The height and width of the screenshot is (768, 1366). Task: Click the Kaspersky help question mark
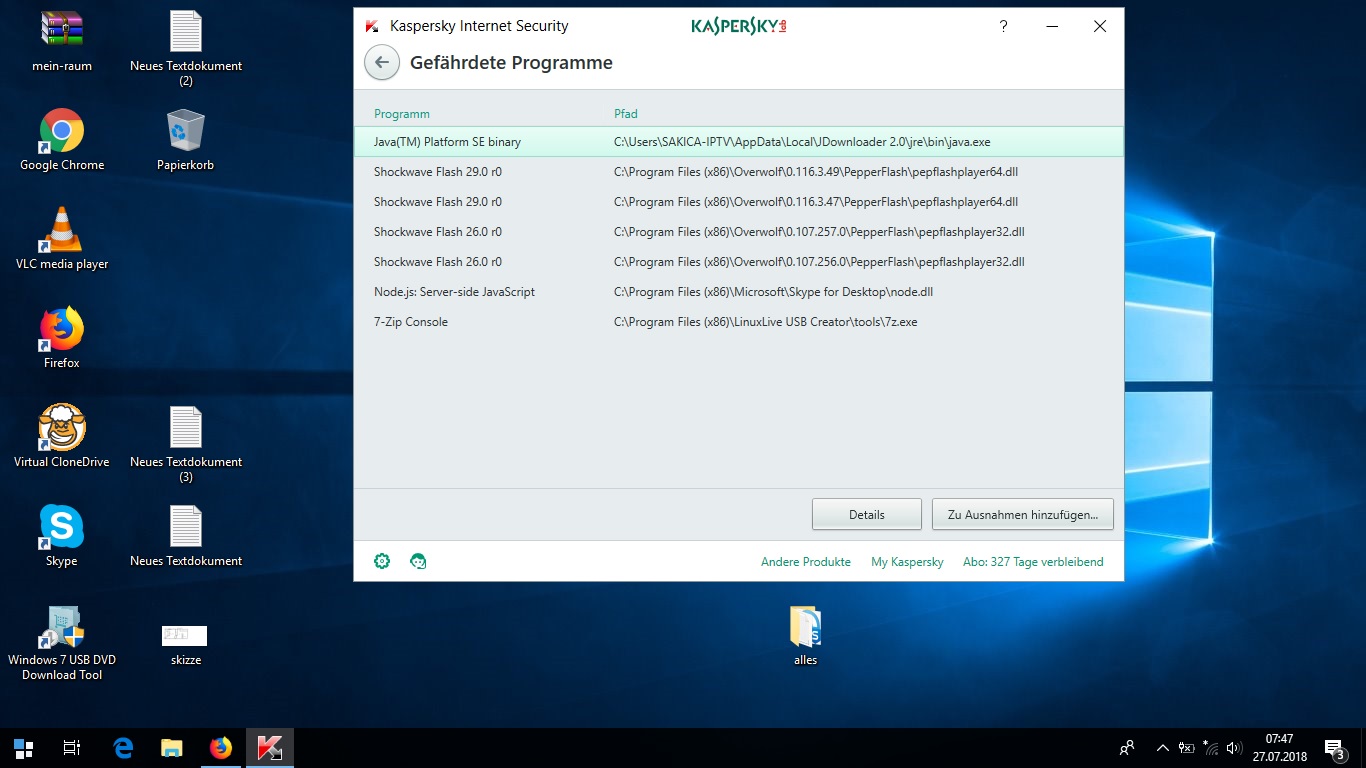1003,27
